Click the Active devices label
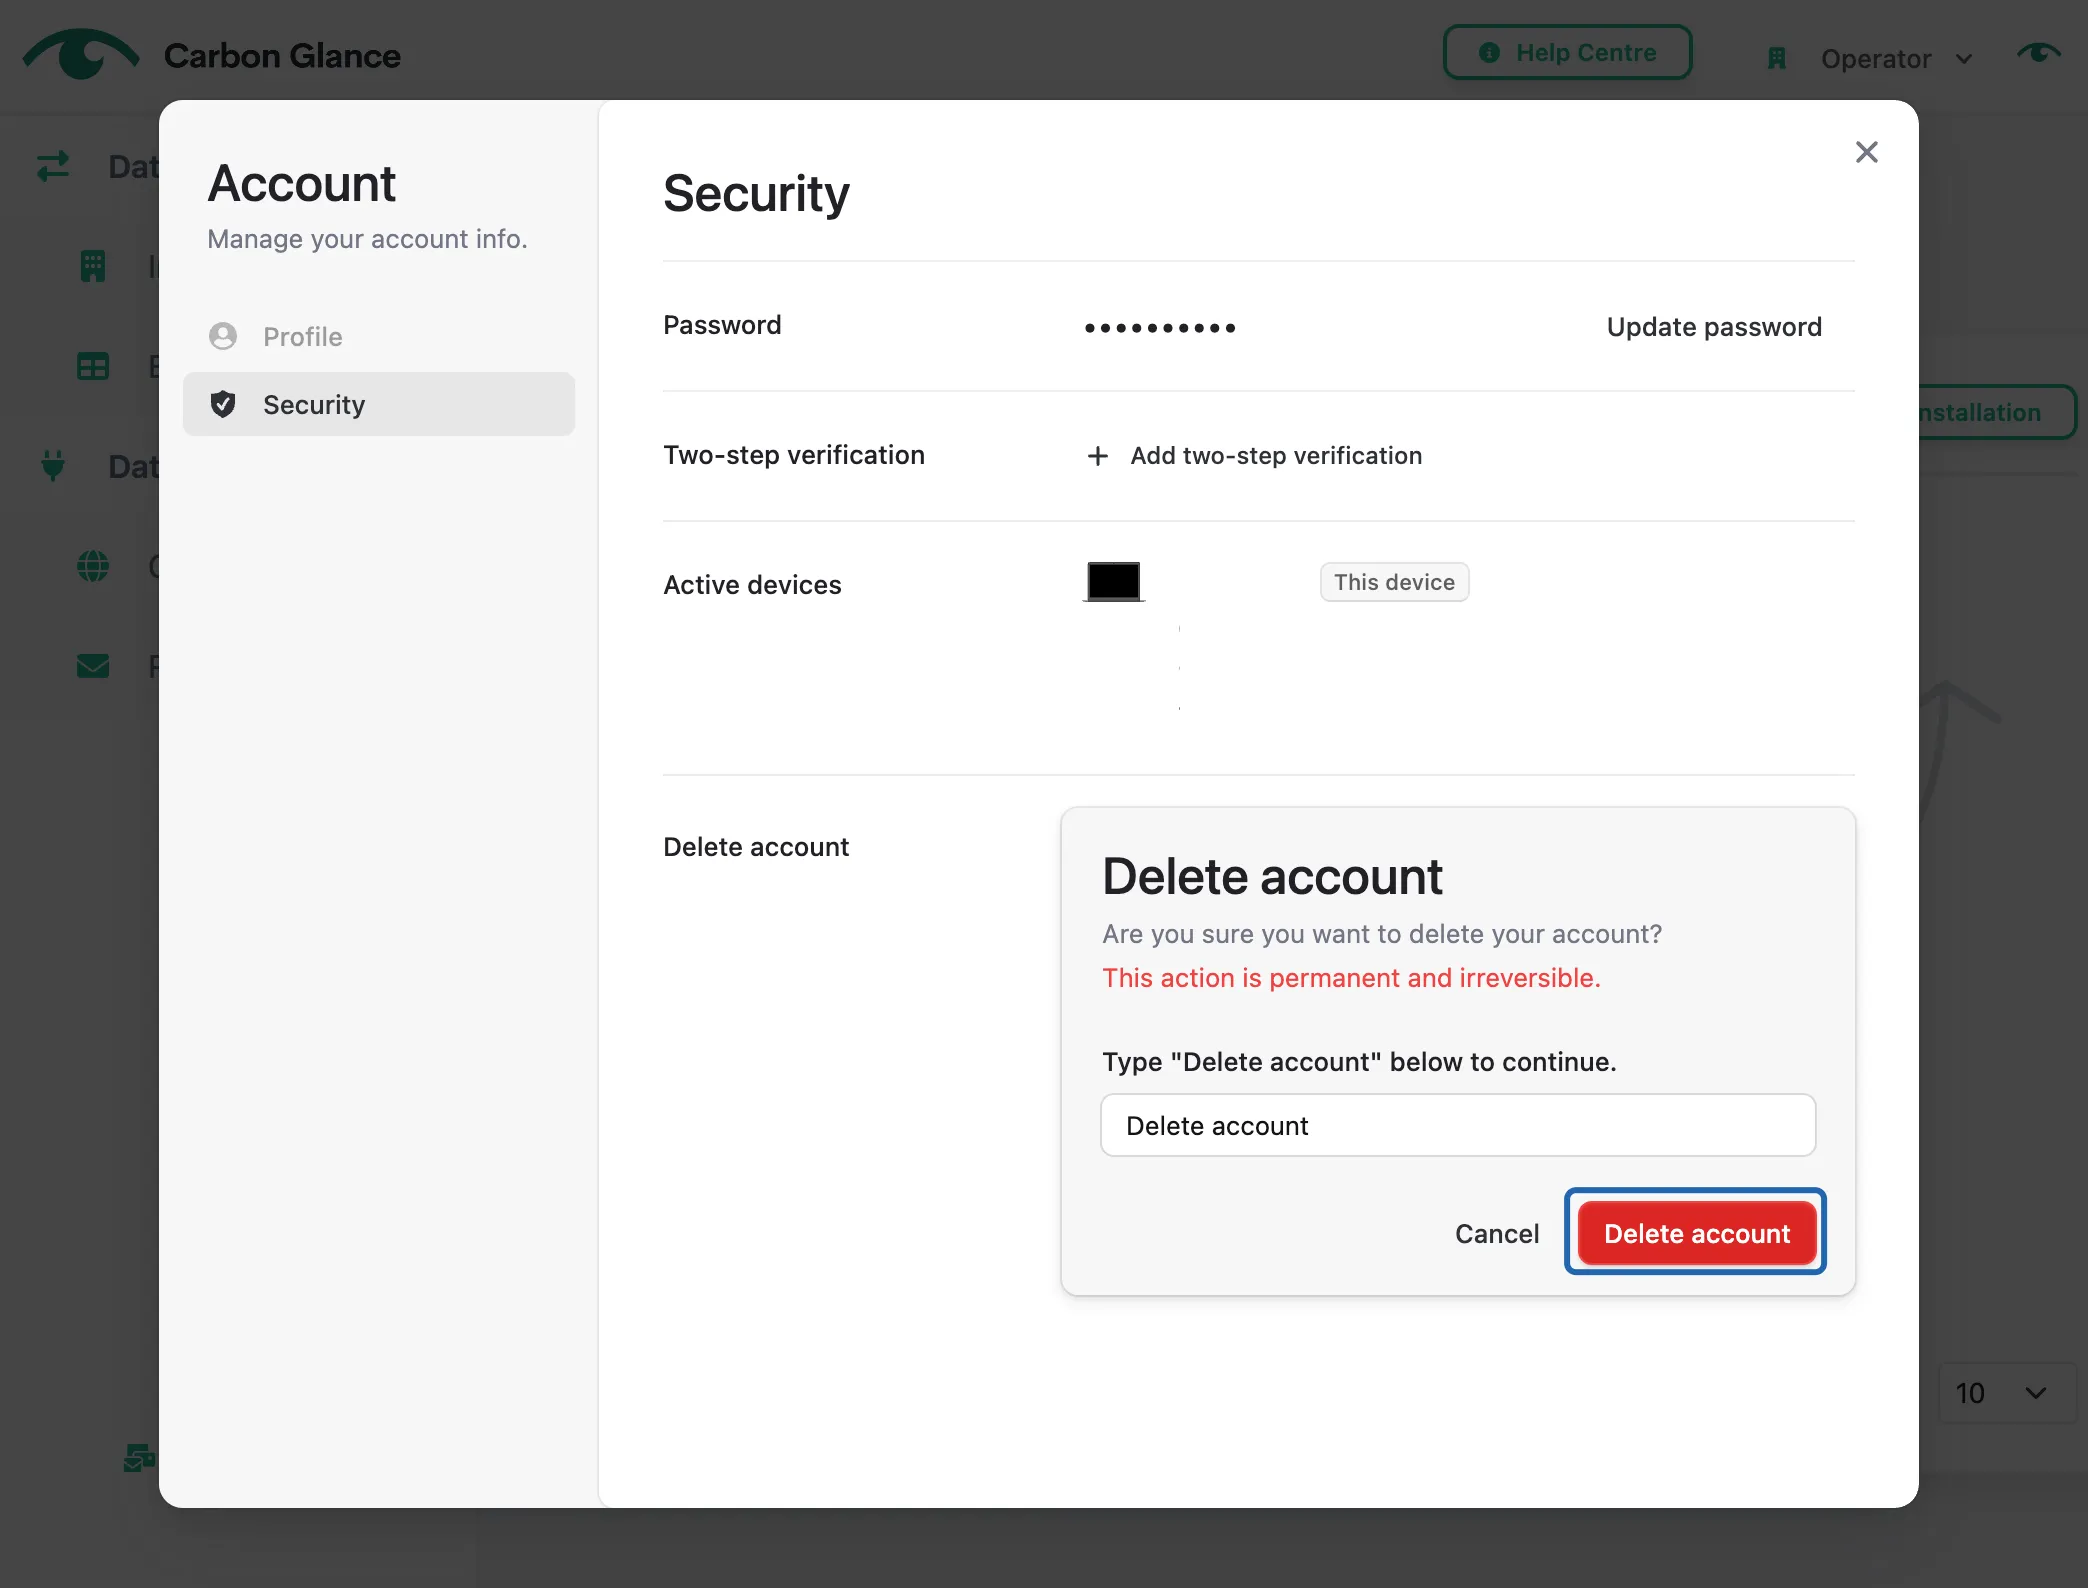 (x=752, y=585)
